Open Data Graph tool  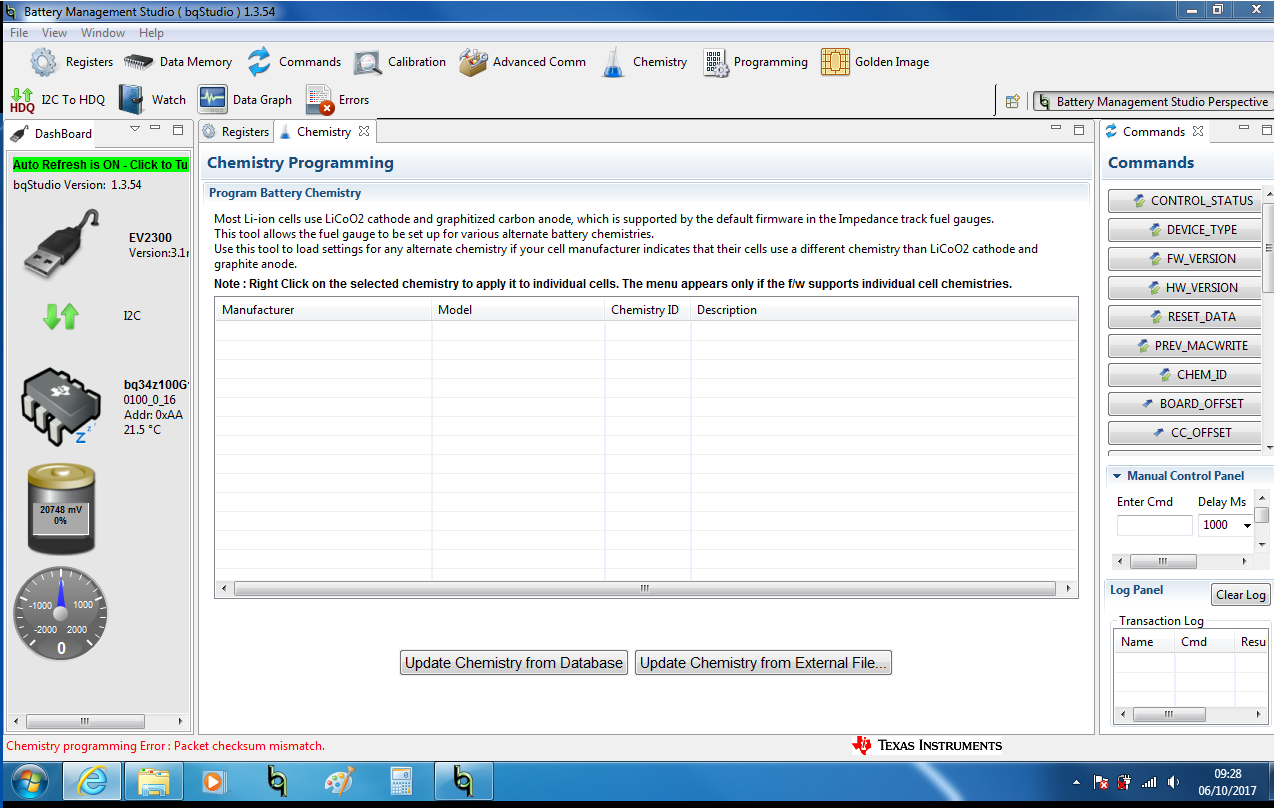pos(245,100)
